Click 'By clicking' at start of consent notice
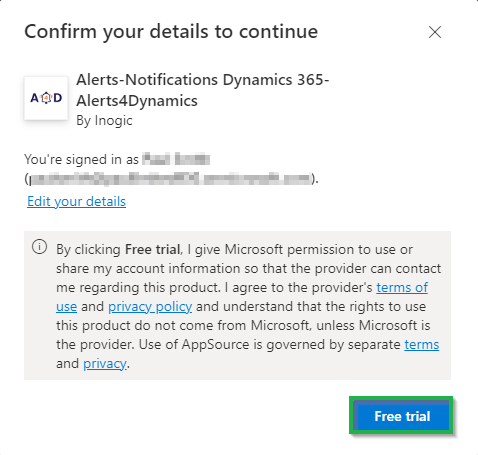The width and height of the screenshot is (478, 455). click(88, 250)
